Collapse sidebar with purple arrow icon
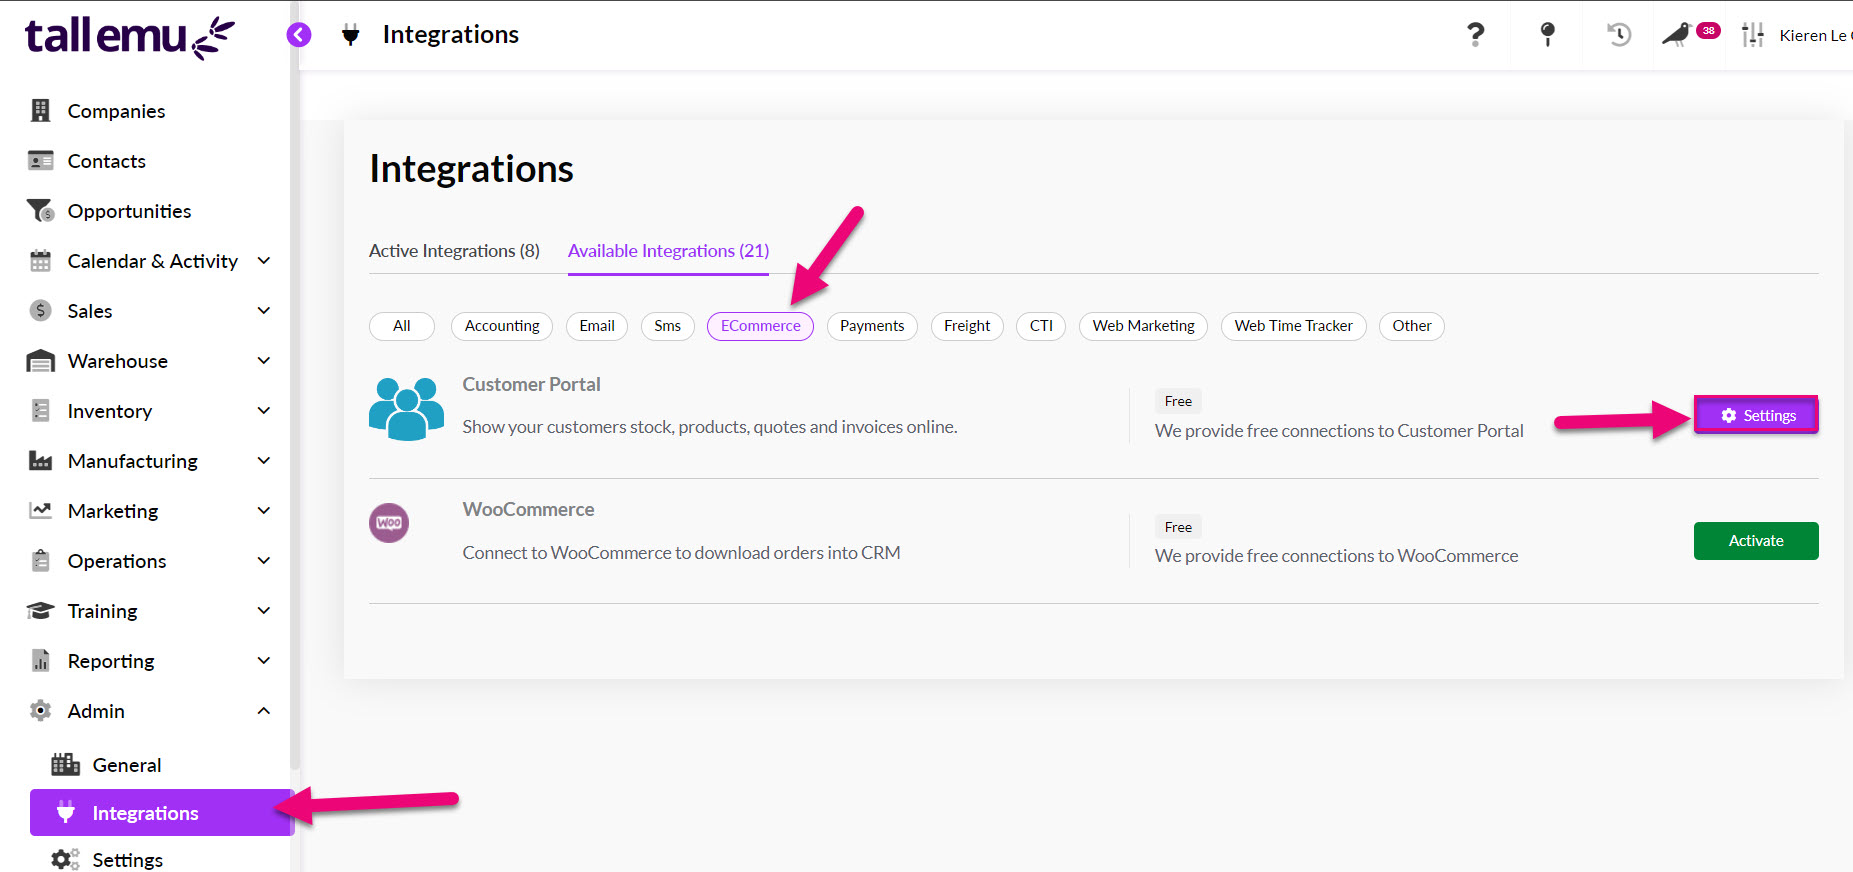The height and width of the screenshot is (872, 1853). 298,35
